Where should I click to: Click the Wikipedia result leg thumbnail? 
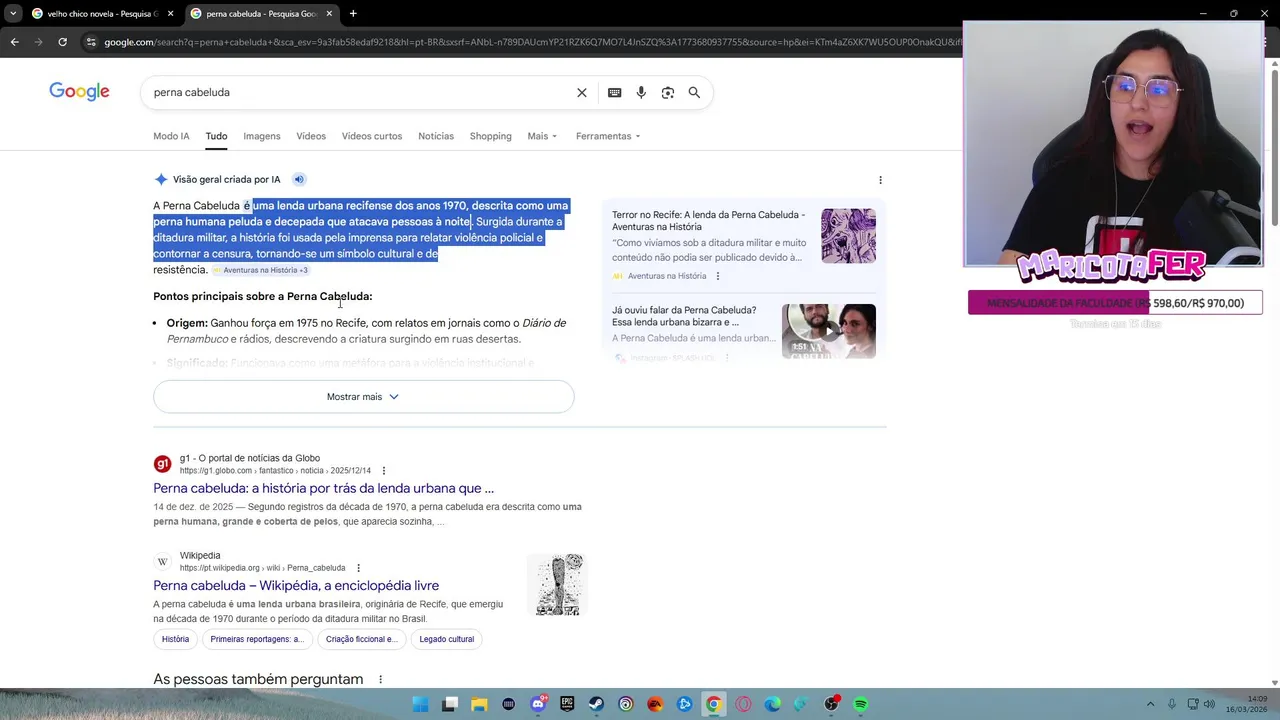click(x=557, y=585)
